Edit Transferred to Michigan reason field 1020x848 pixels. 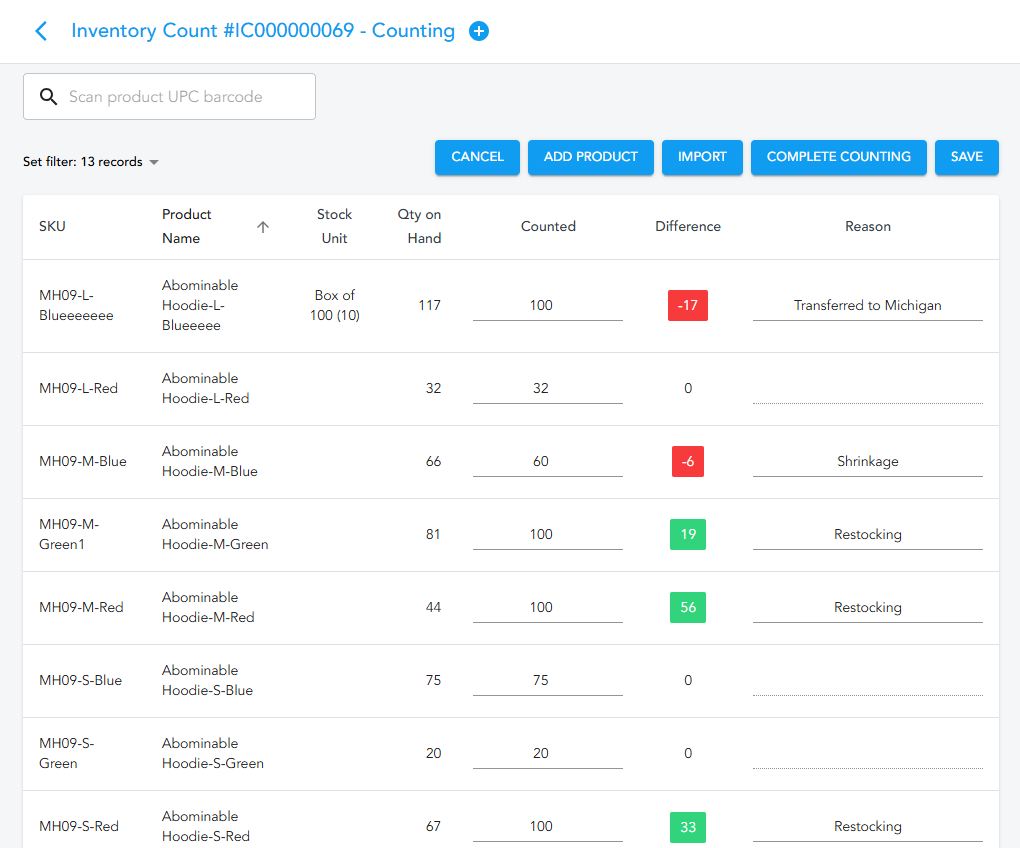point(867,306)
